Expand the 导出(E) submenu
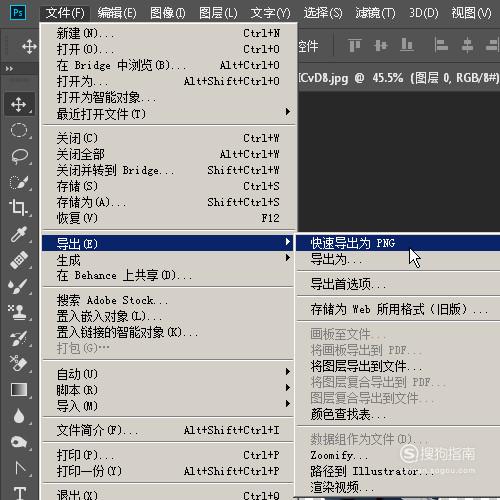This screenshot has width=500, height=500. pos(168,243)
